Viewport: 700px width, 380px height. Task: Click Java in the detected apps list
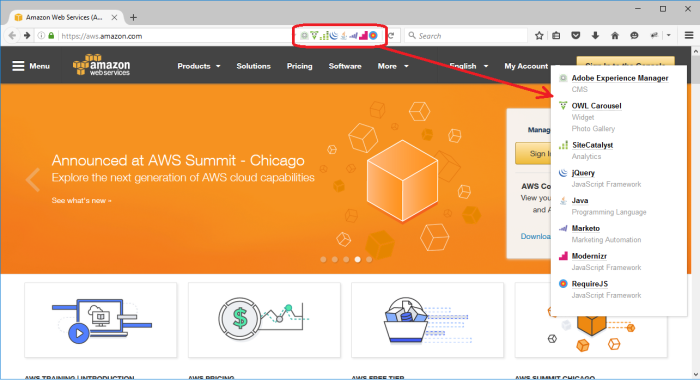[580, 200]
